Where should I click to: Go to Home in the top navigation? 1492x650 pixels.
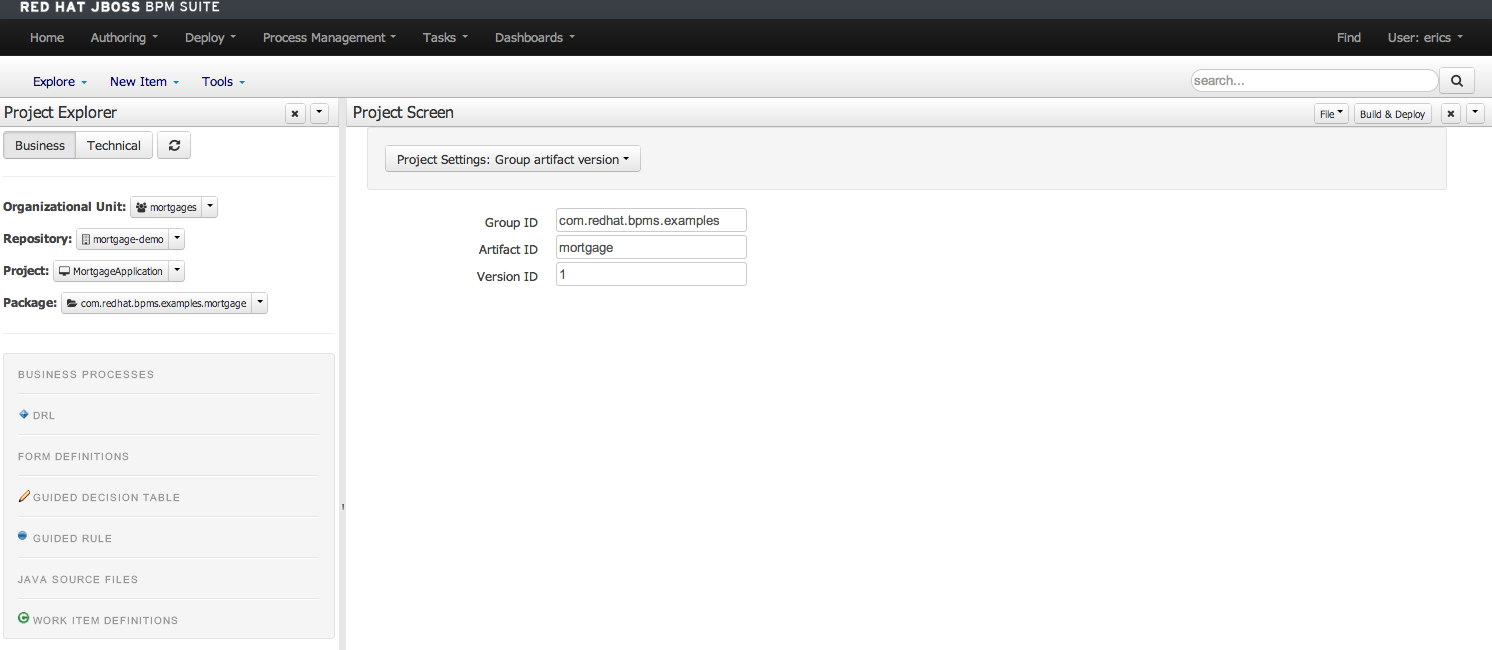47,38
